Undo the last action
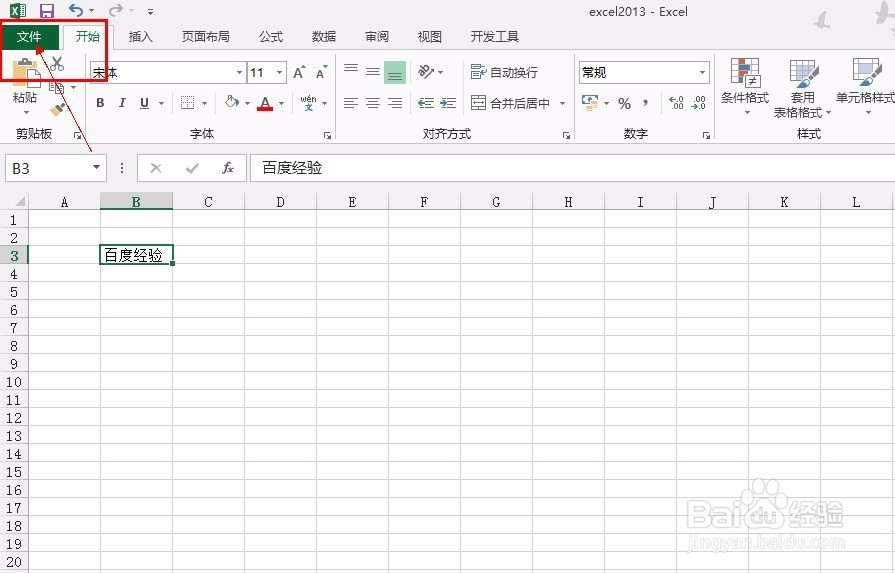 [x=76, y=10]
